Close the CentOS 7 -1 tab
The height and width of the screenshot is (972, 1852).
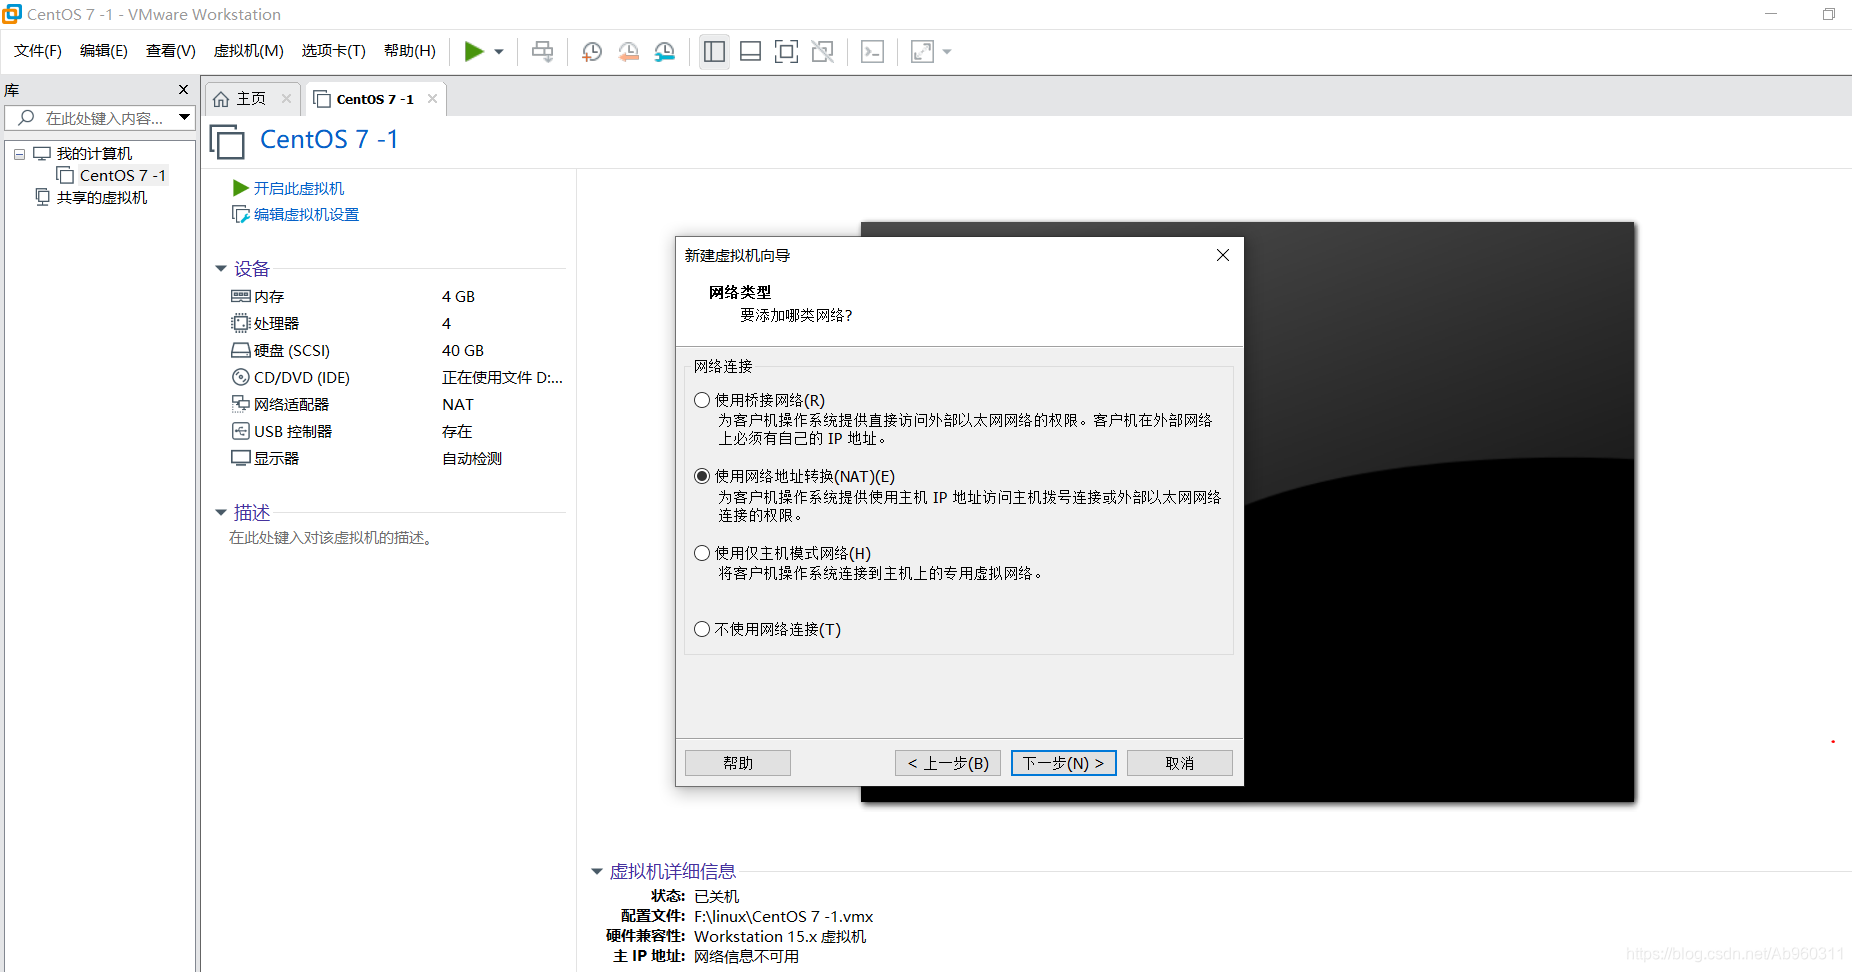click(x=432, y=98)
